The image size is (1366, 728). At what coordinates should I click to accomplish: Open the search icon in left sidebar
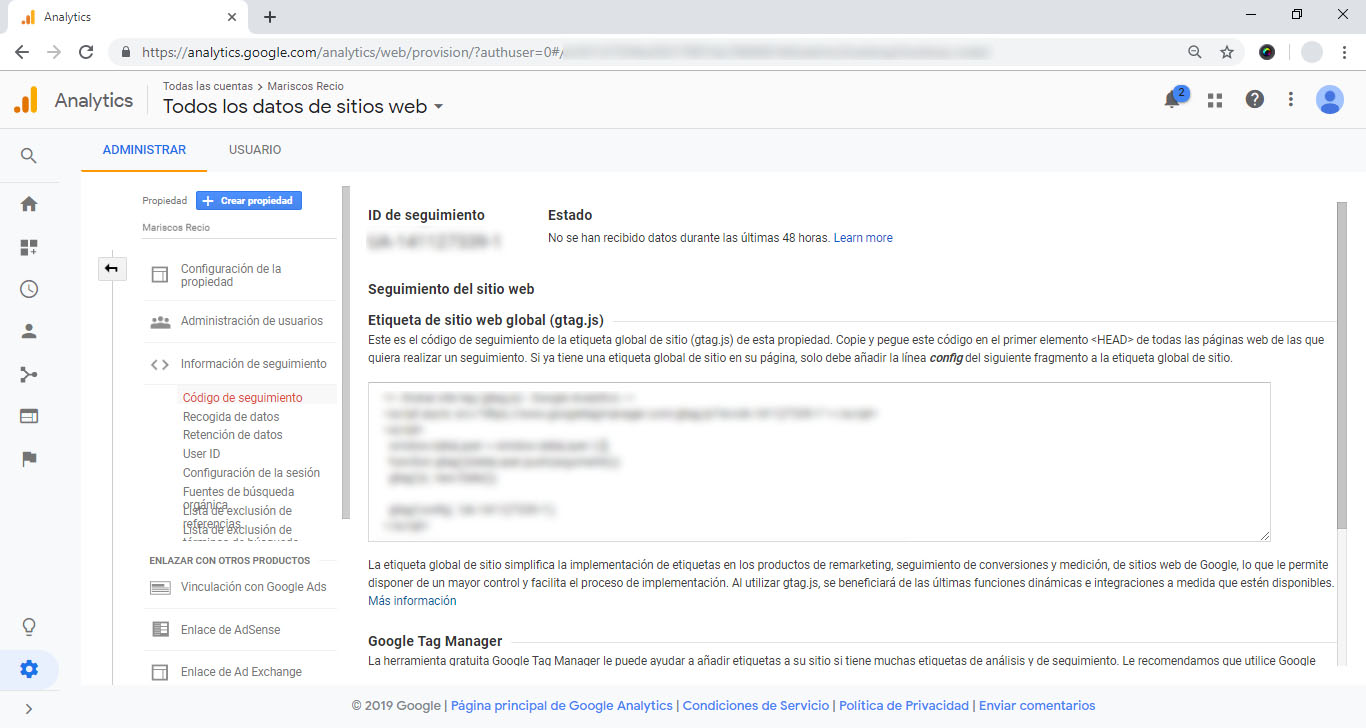tap(29, 155)
